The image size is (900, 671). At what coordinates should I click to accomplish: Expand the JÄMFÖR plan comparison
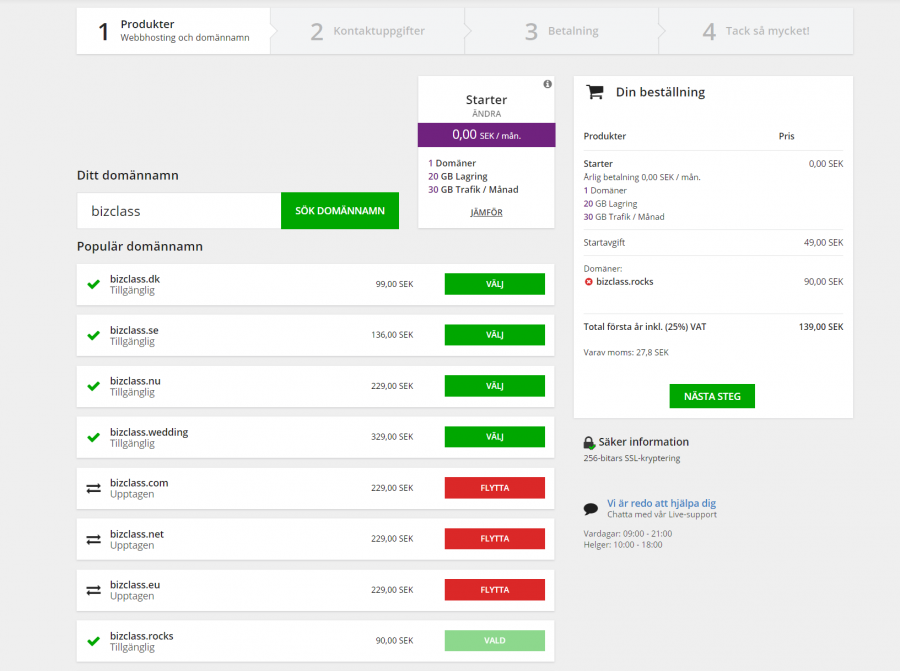[x=486, y=213]
